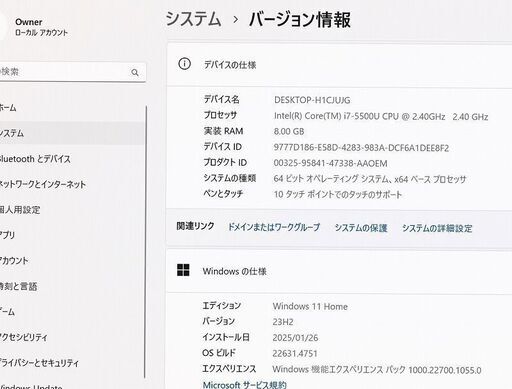This screenshot has height=389, width=512.
Task: Click product ID 00325-95841-47338-AAOEM
Action: coord(330,163)
